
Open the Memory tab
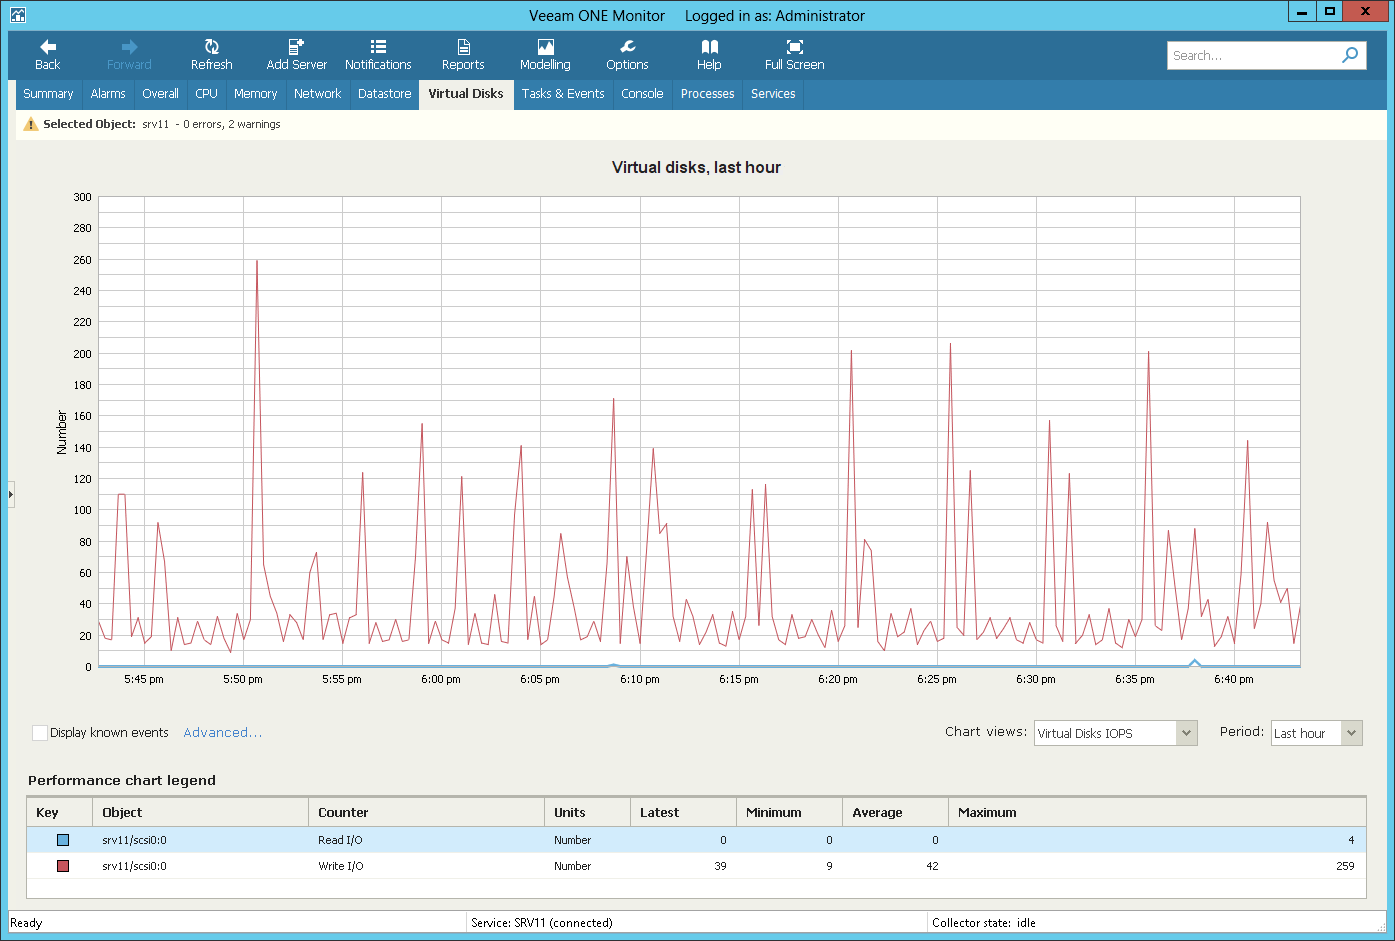click(255, 94)
